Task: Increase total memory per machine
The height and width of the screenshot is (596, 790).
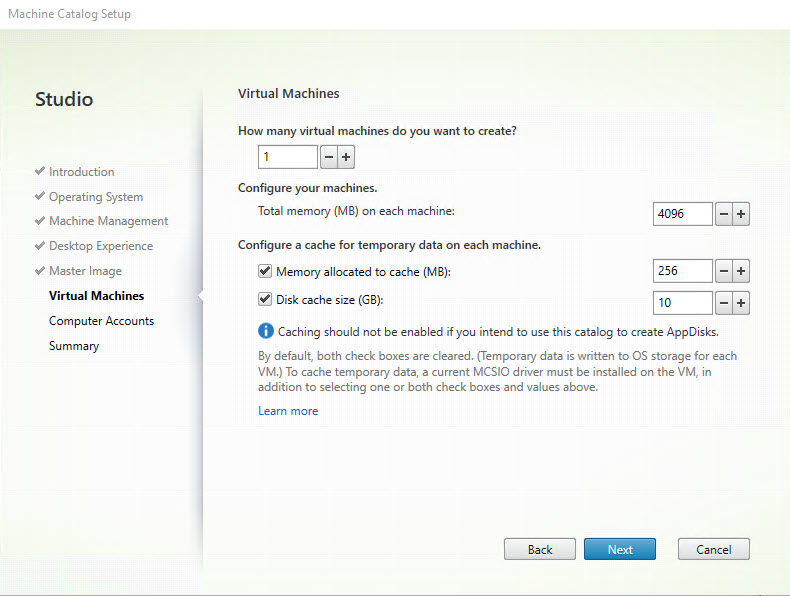Action: pos(741,214)
